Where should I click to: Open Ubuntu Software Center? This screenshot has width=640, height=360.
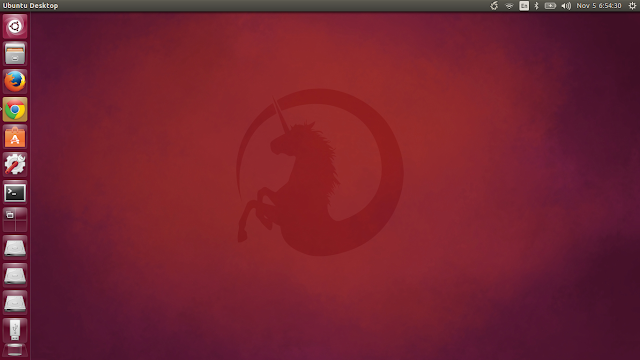click(15, 137)
